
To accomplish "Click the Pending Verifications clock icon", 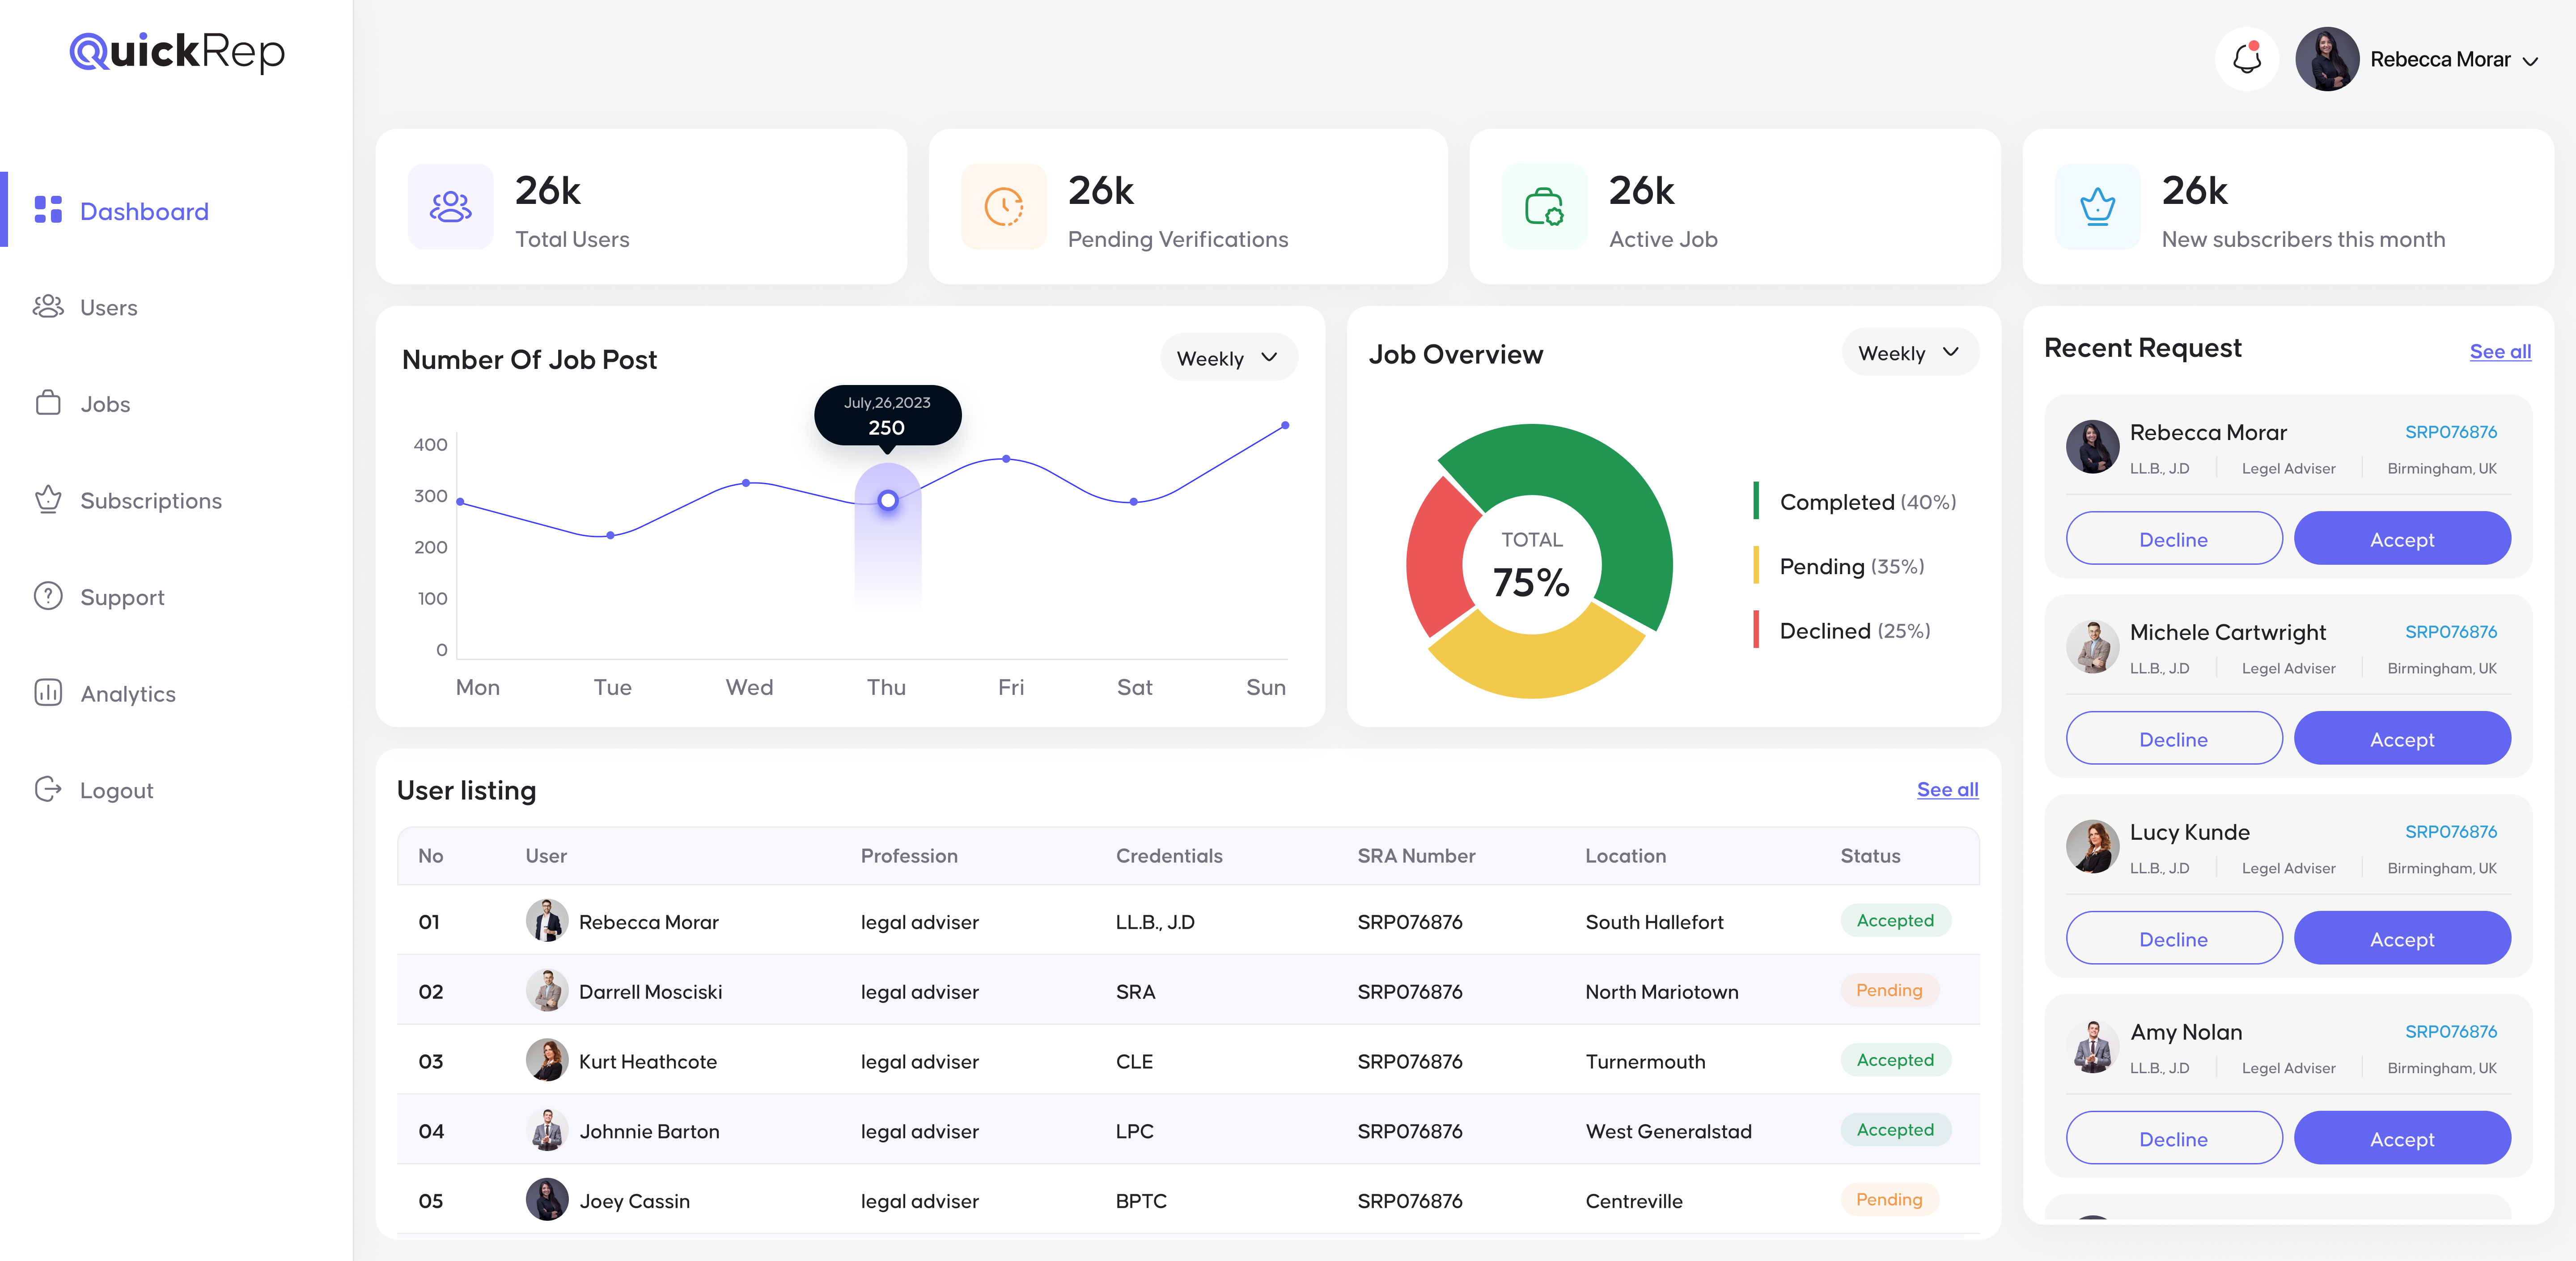I will (1003, 207).
